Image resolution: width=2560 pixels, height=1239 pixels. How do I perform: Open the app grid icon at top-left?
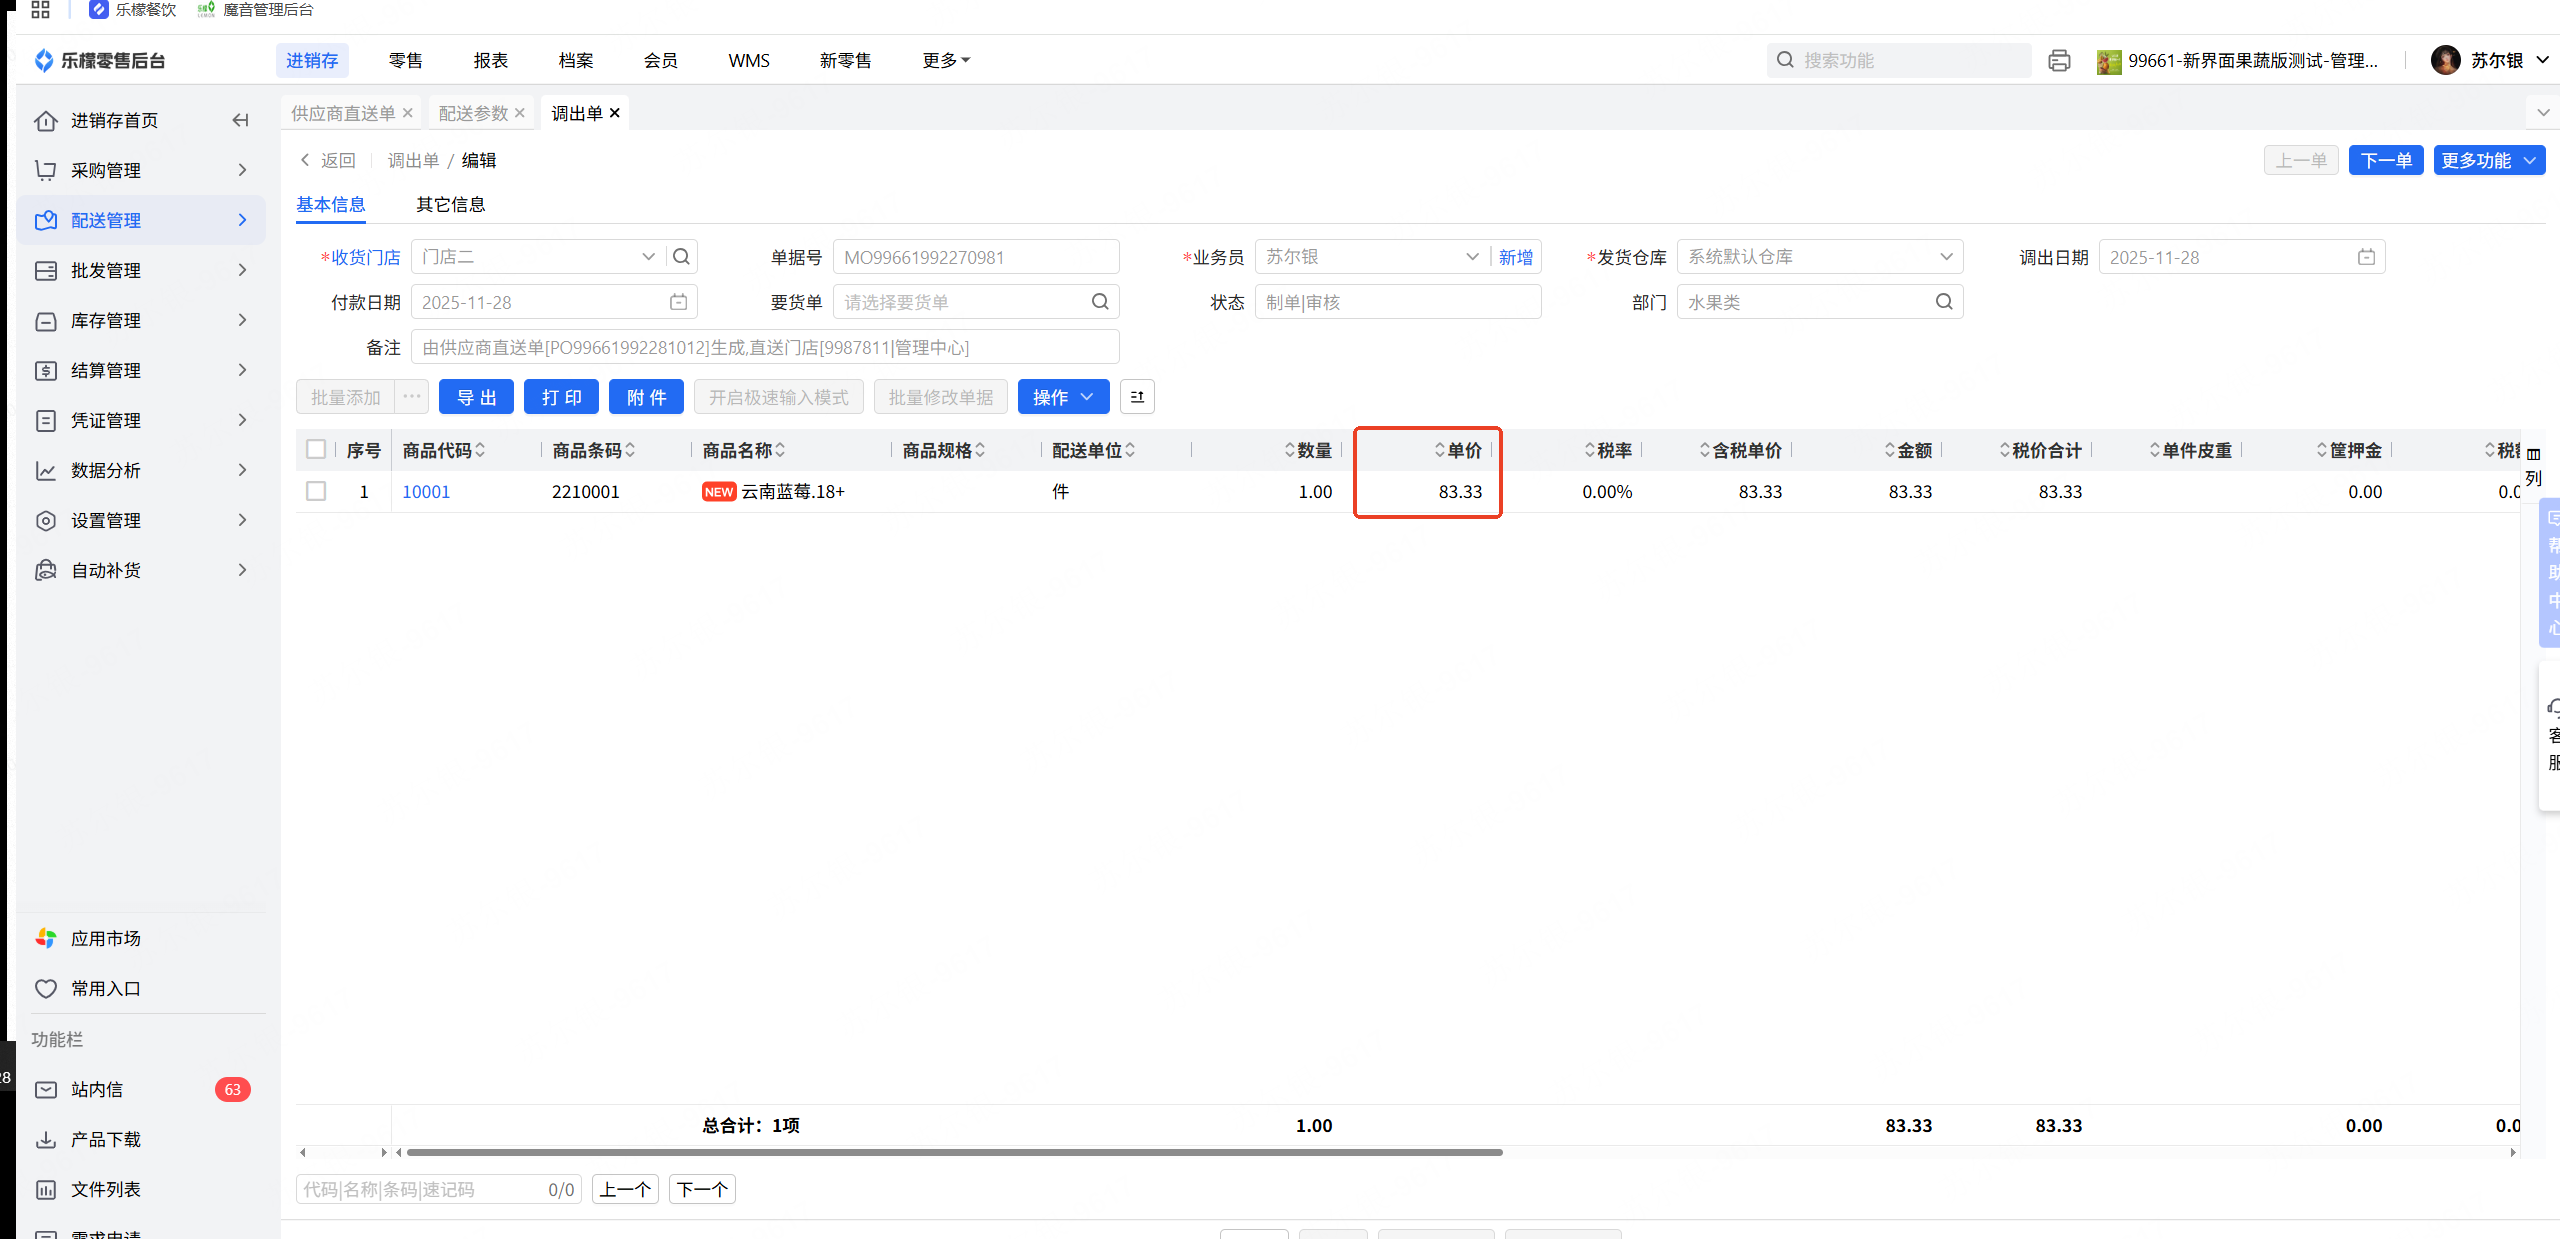(40, 10)
